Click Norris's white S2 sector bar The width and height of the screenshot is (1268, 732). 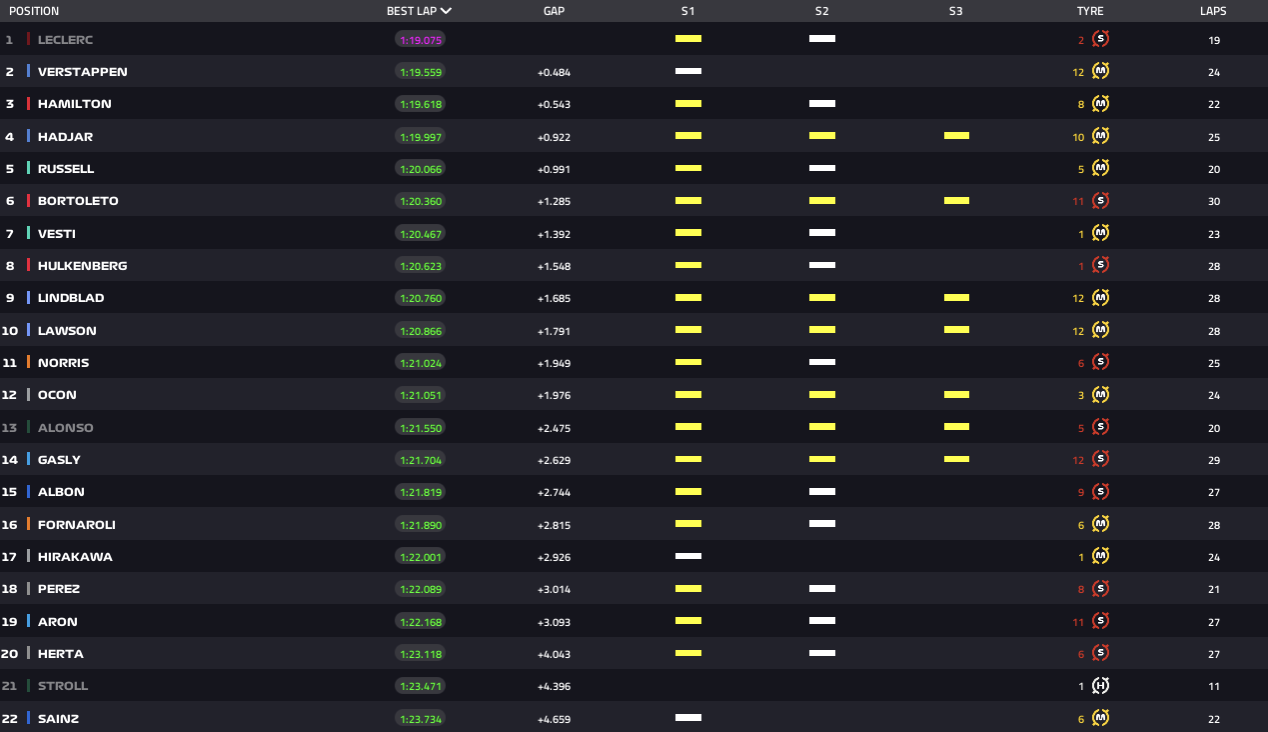point(822,362)
